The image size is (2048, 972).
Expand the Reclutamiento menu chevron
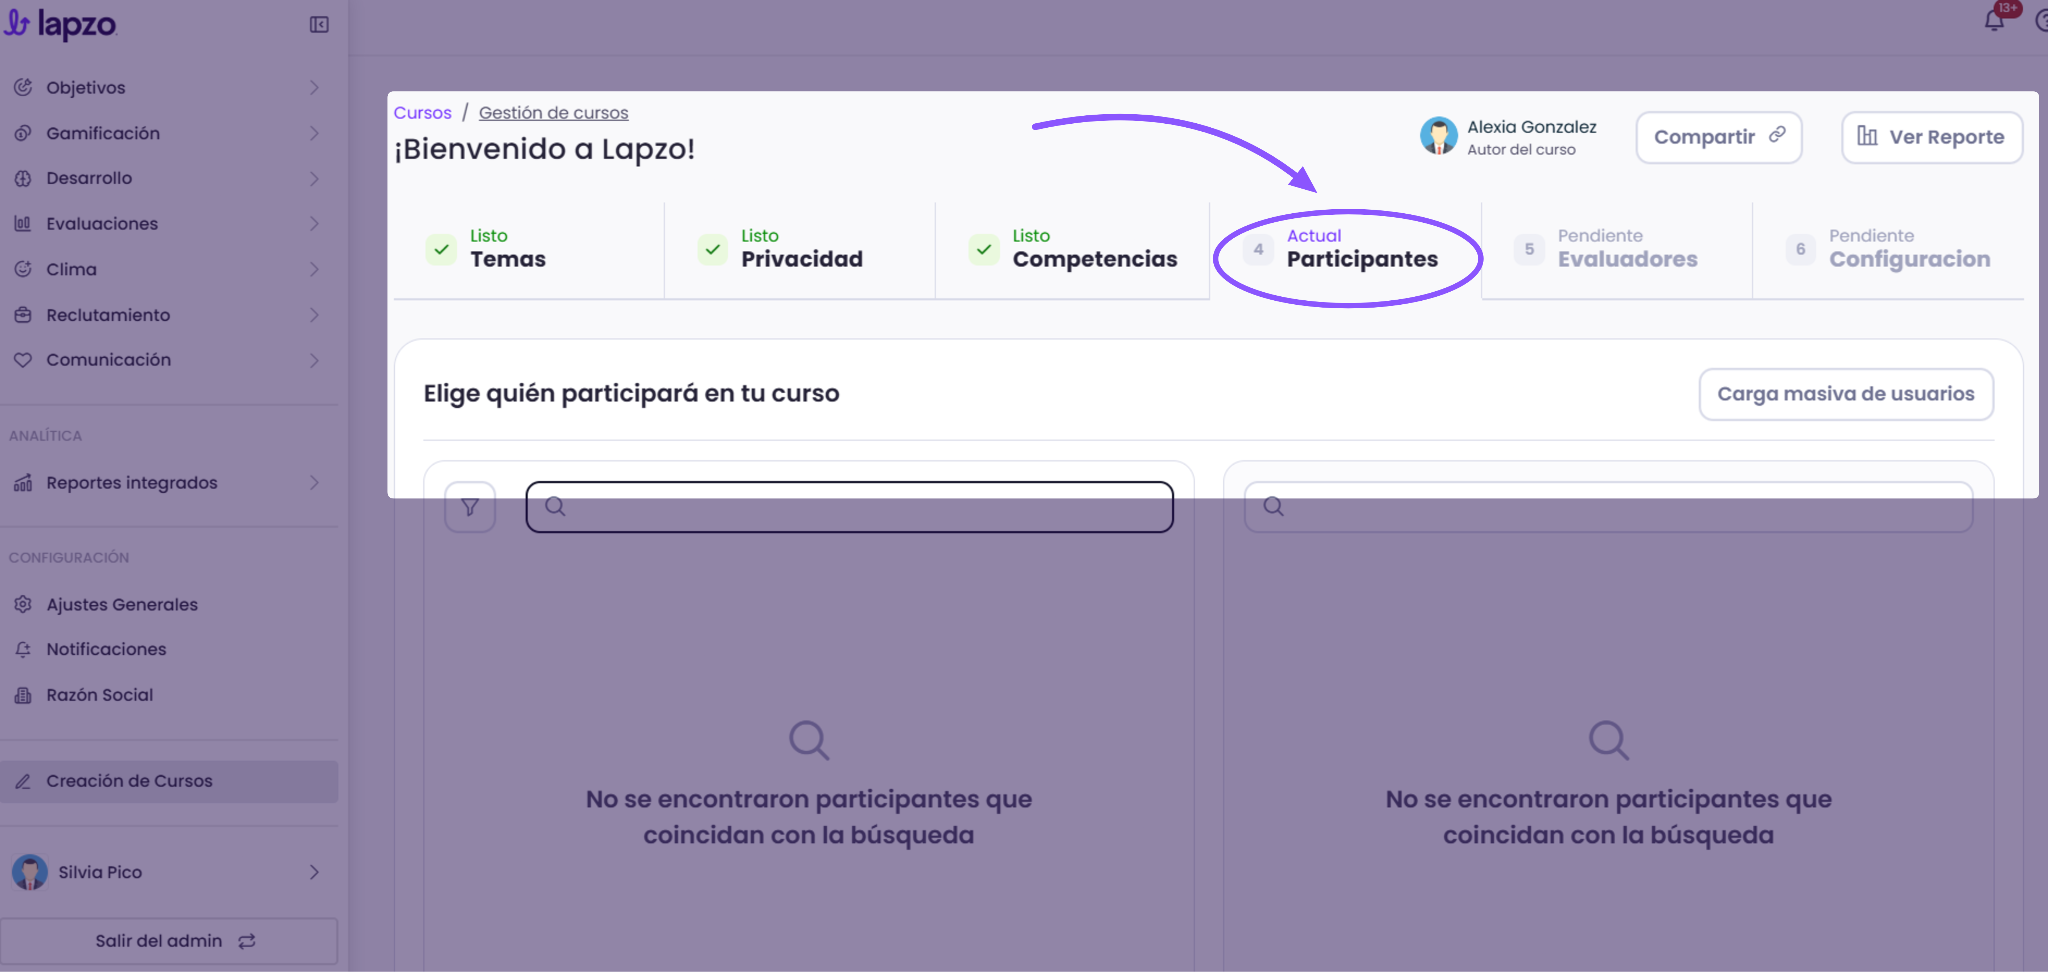point(314,315)
